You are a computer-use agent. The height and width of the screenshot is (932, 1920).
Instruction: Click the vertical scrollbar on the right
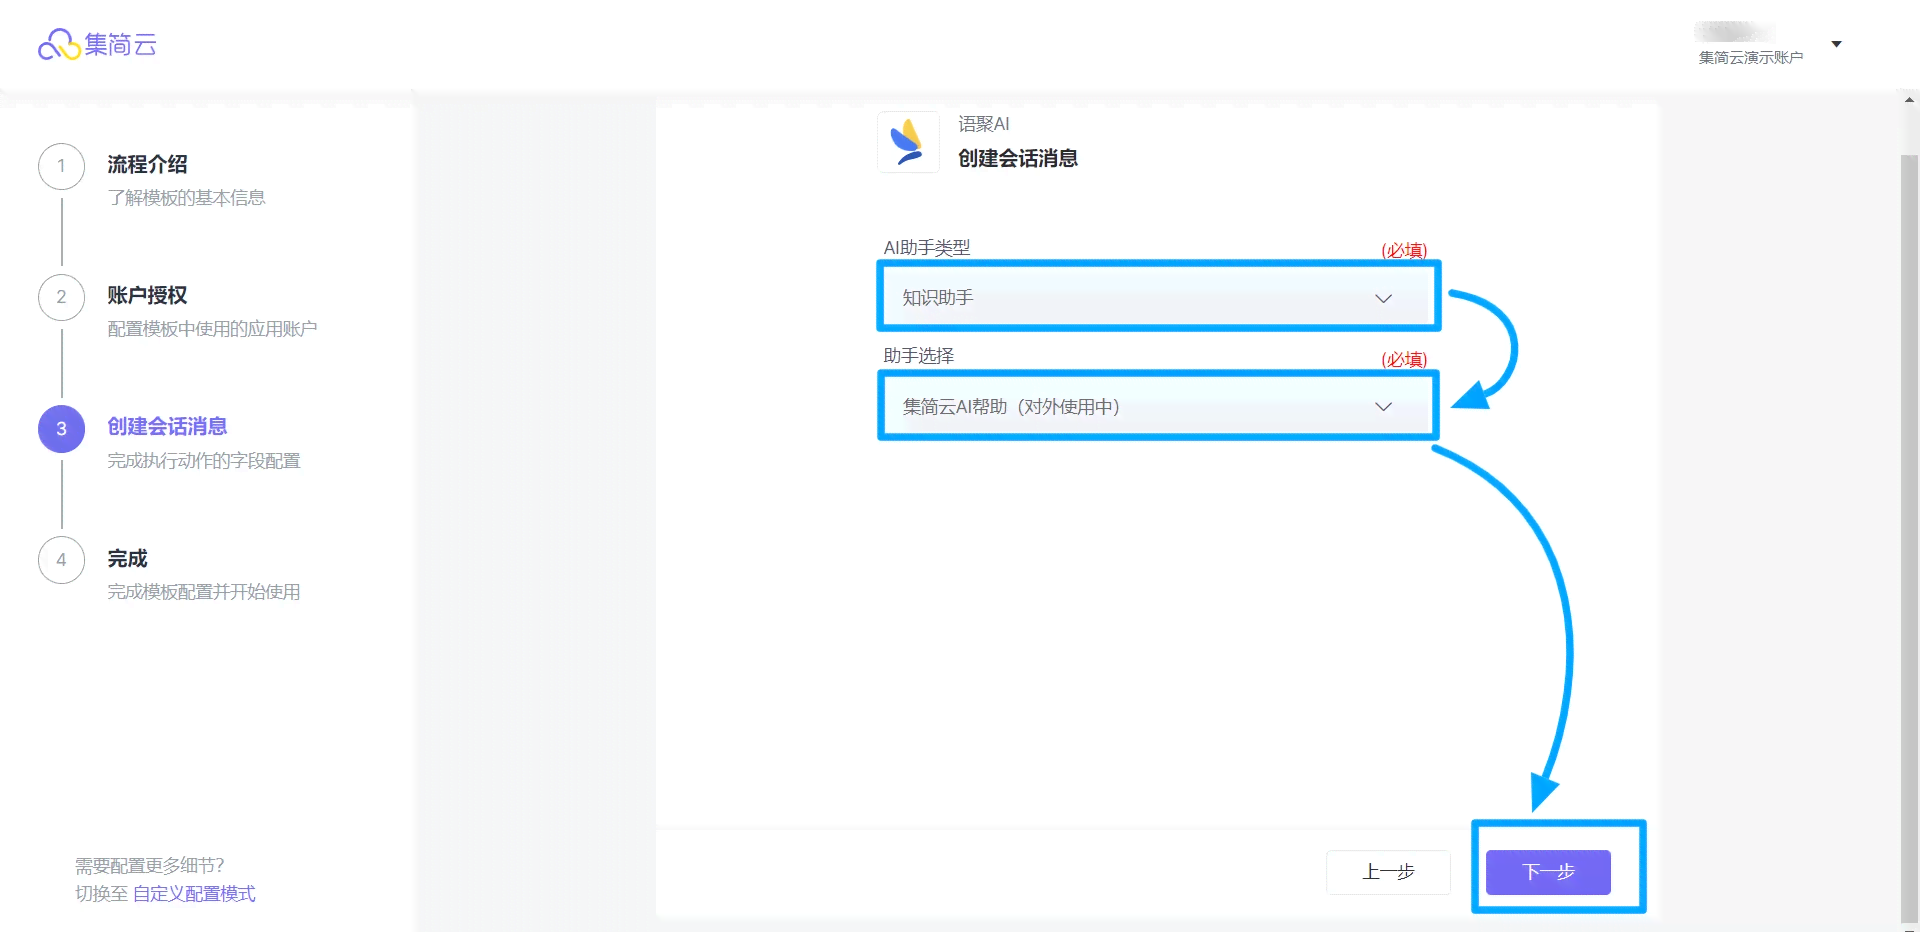coord(1909,540)
